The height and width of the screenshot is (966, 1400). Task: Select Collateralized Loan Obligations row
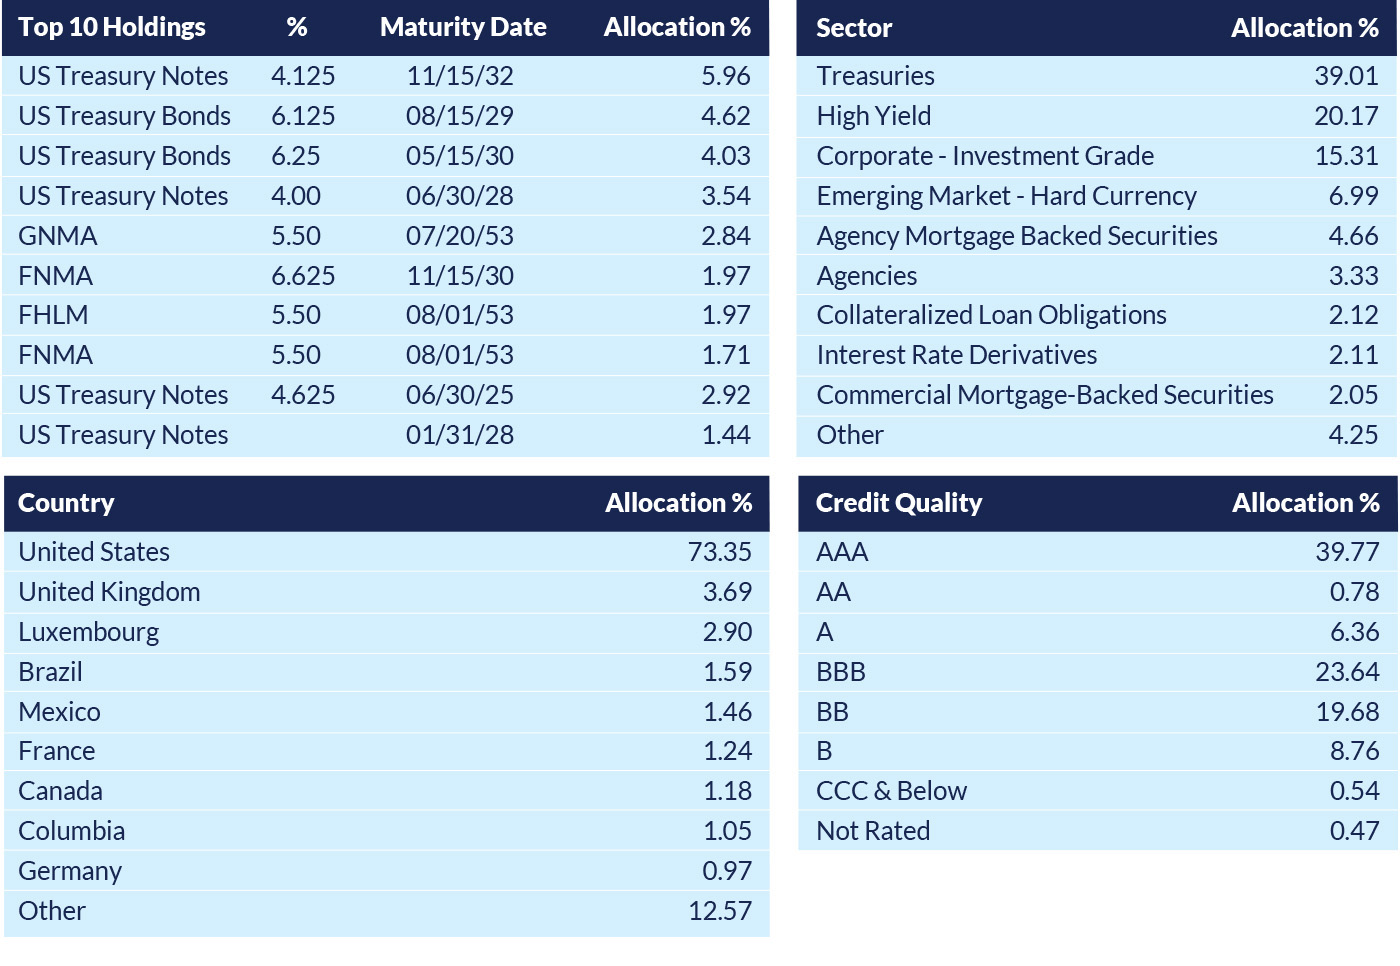click(x=991, y=315)
